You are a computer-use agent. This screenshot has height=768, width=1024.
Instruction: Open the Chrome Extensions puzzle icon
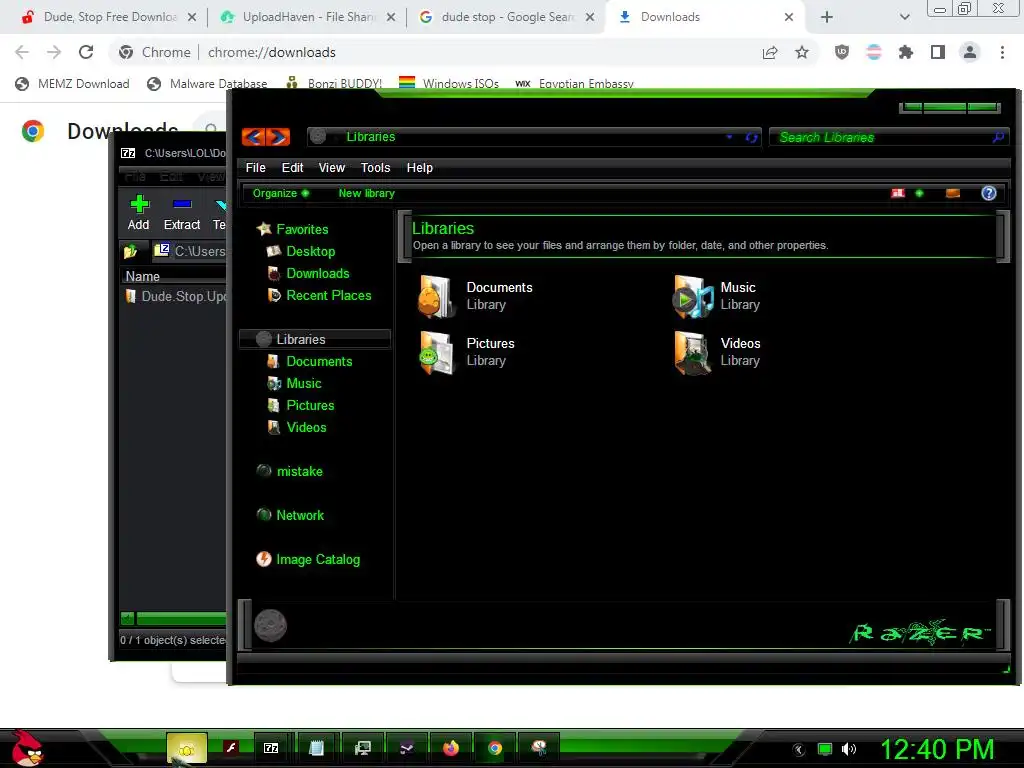click(x=906, y=52)
